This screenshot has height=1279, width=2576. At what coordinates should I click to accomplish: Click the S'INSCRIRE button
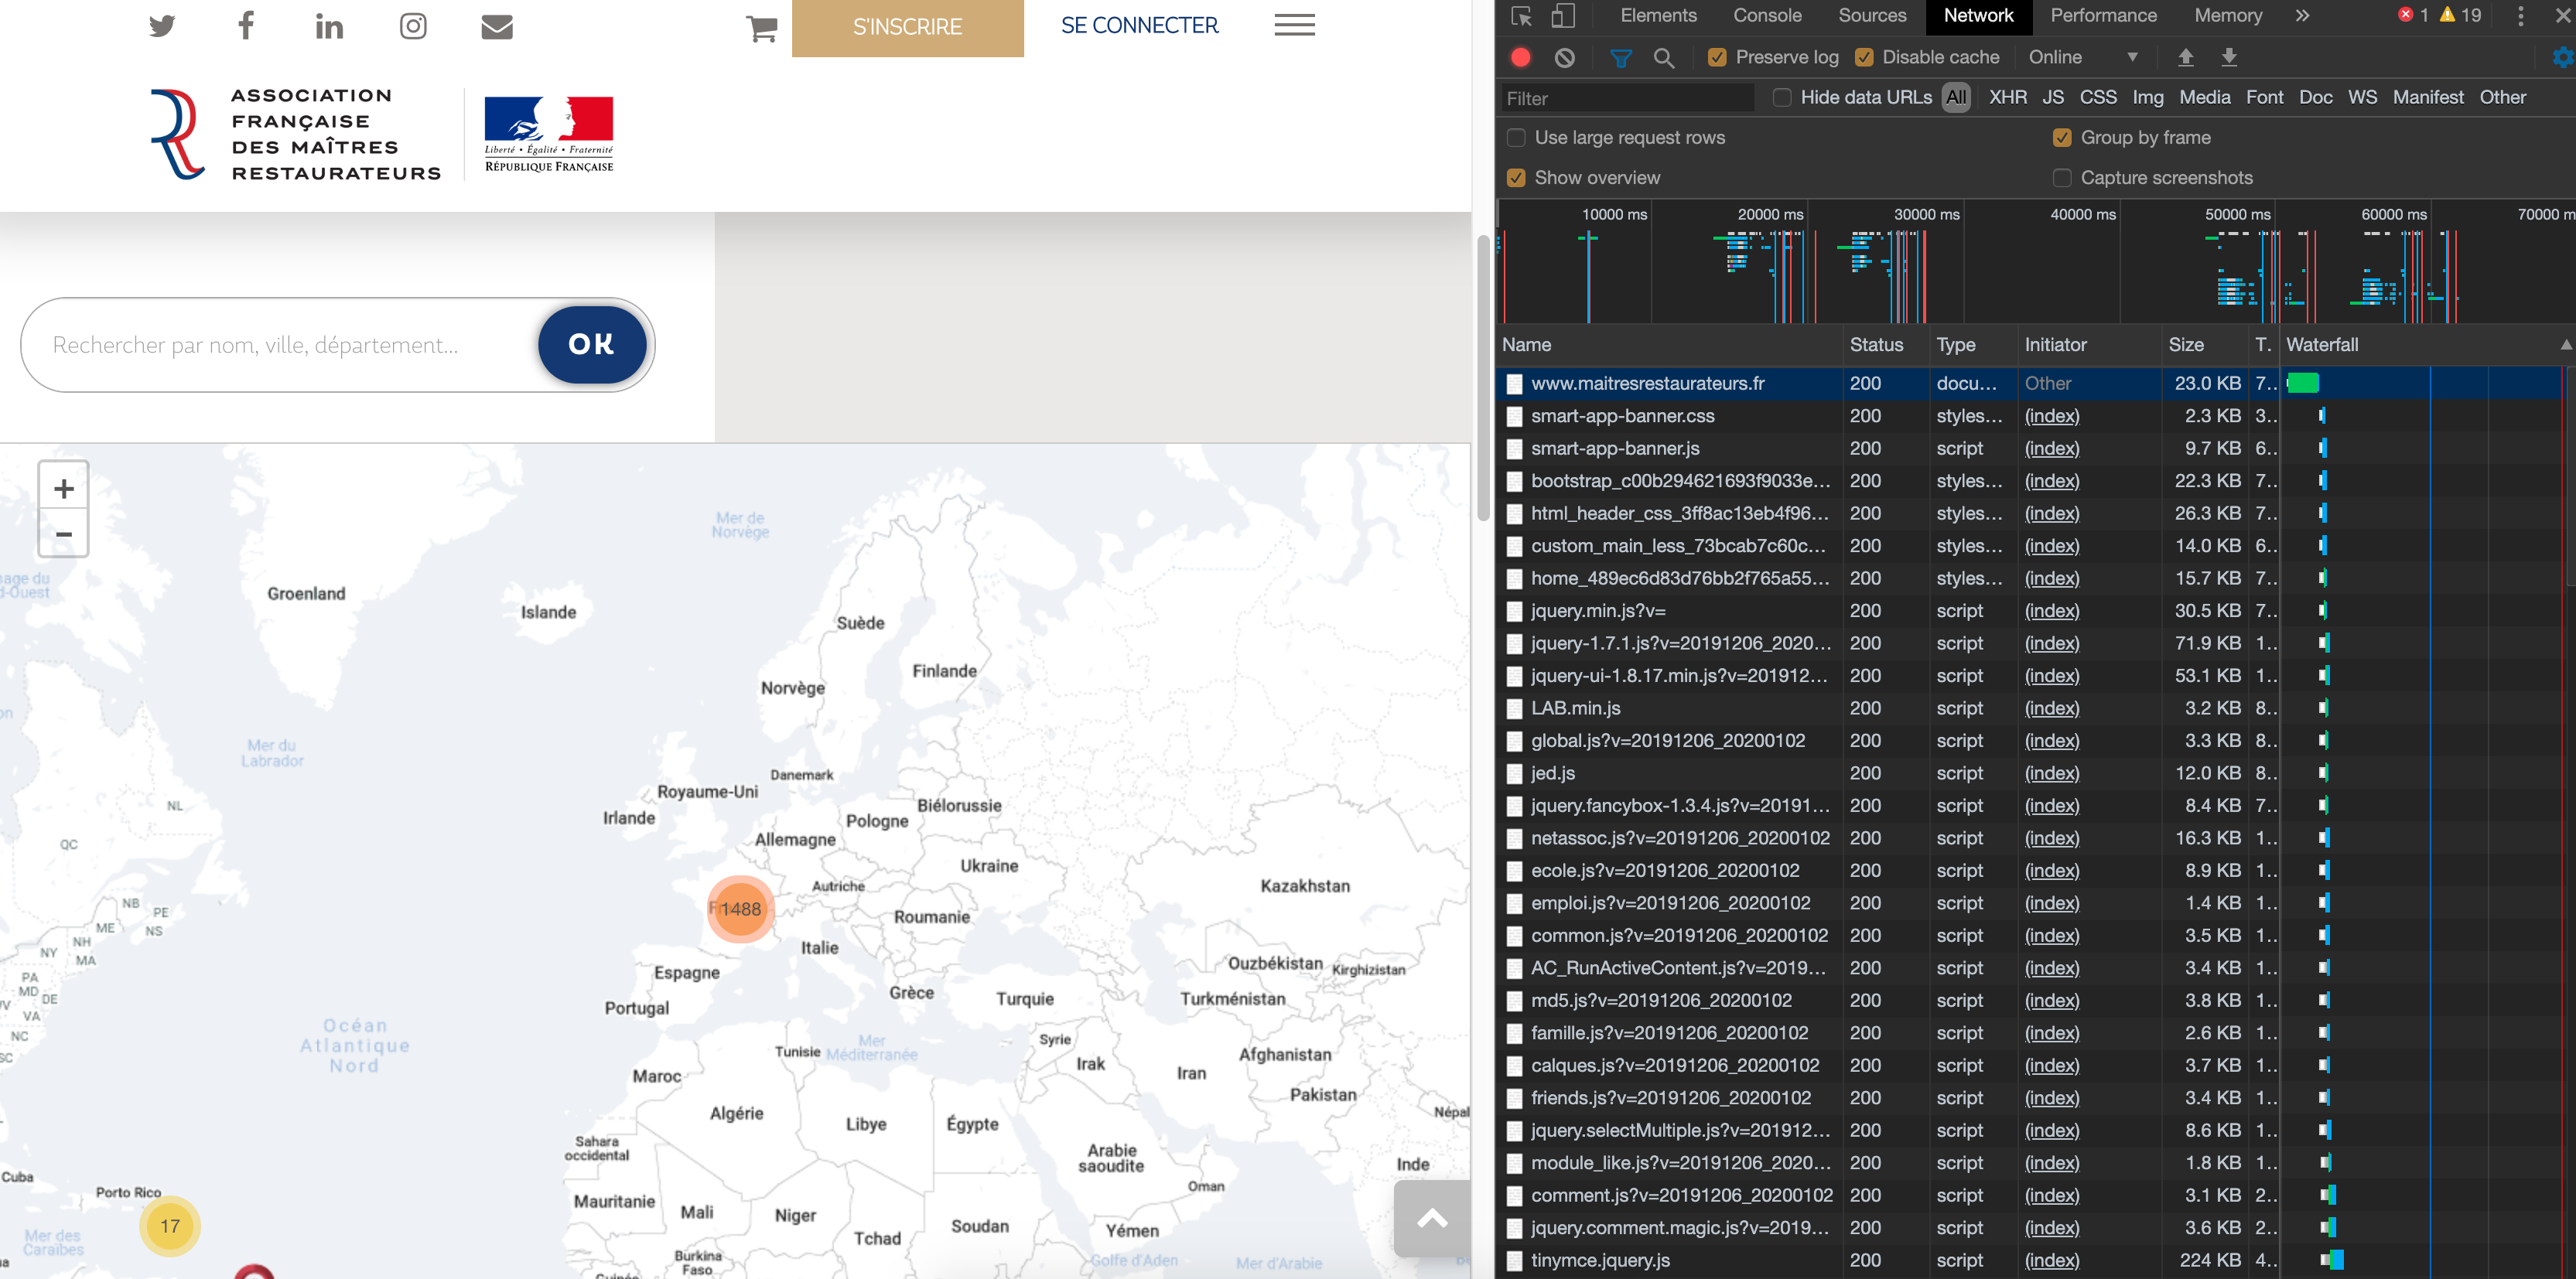pos(907,27)
